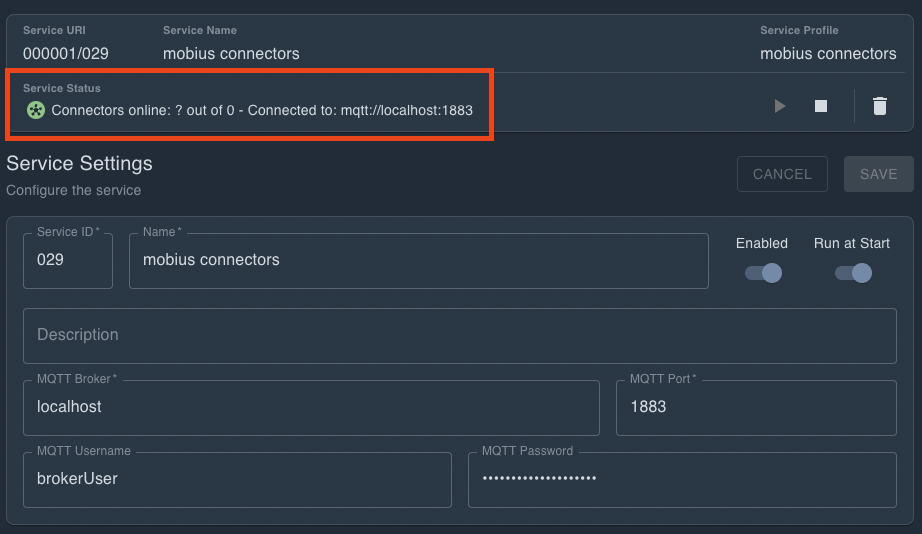Screen dimensions: 922x534
Task: Click the Name field in Service Settings
Action: [x=418, y=260]
